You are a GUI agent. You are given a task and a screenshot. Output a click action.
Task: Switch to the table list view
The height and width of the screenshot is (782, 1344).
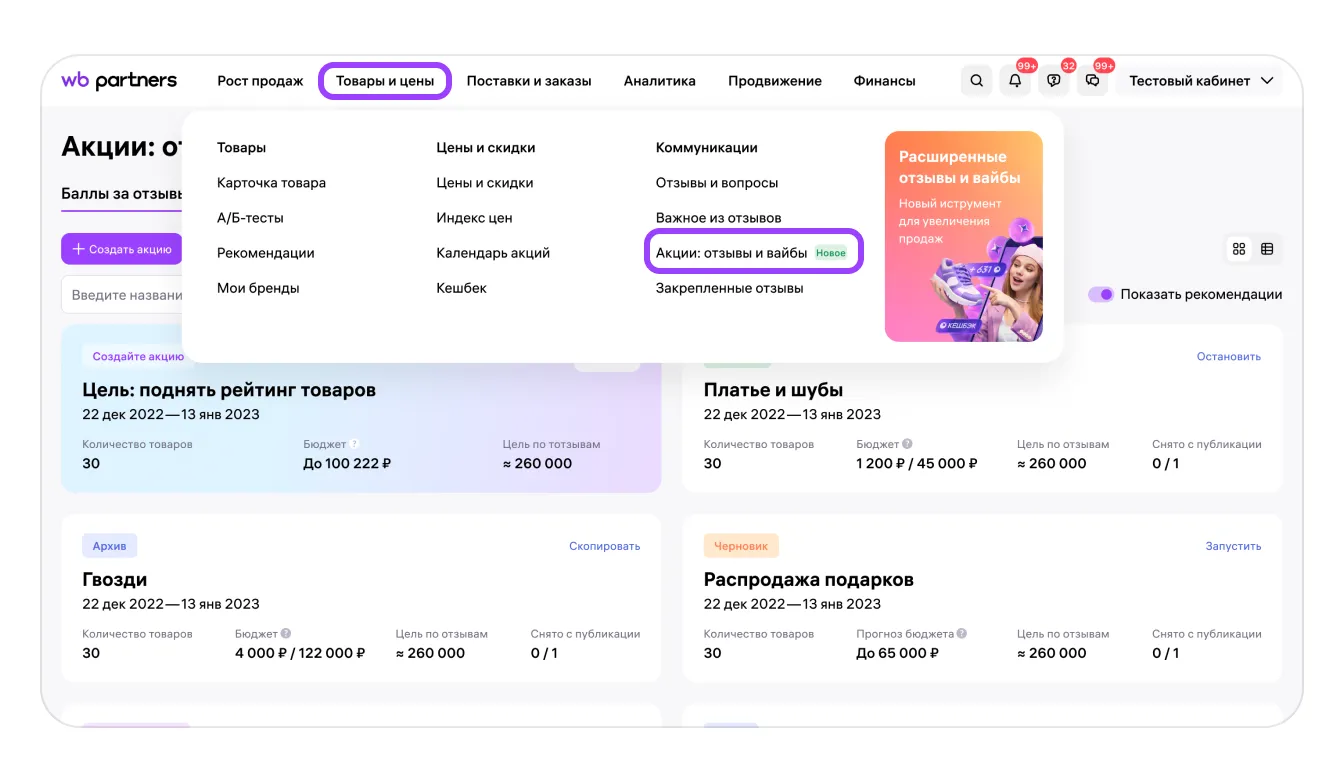[x=1267, y=249]
